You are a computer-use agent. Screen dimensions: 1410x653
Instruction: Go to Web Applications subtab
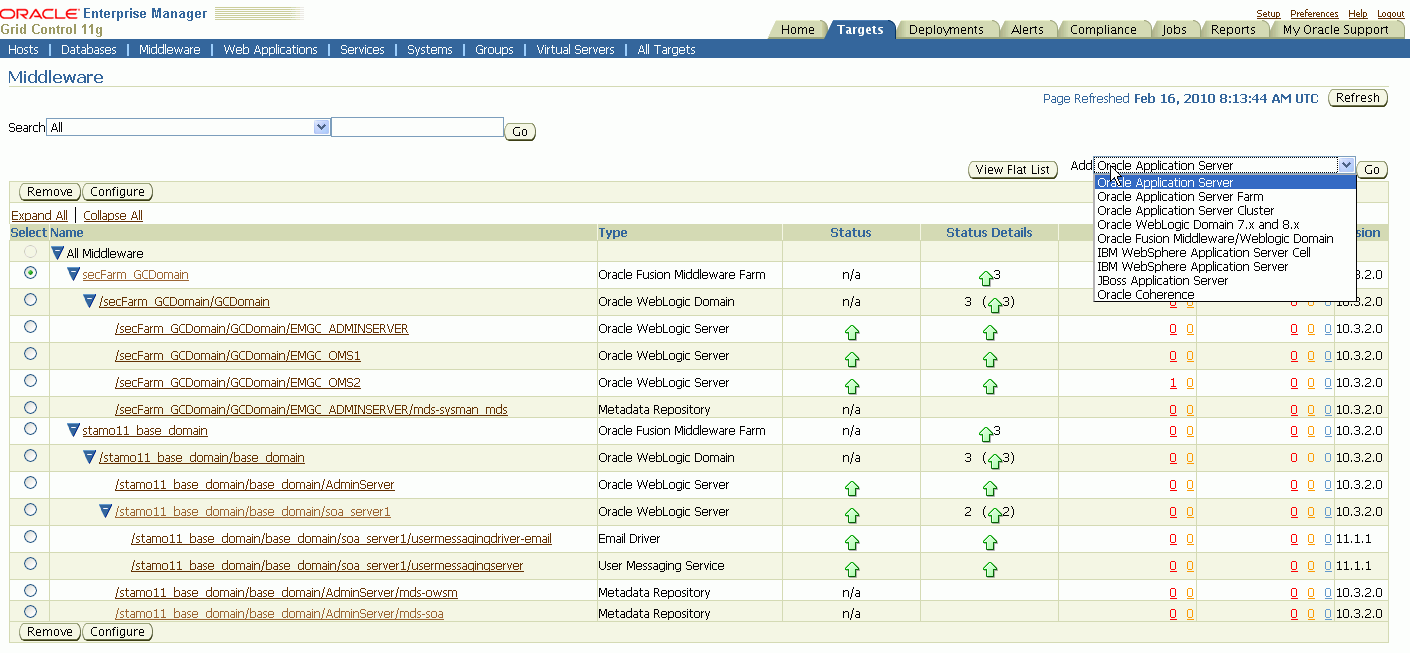[x=270, y=49]
